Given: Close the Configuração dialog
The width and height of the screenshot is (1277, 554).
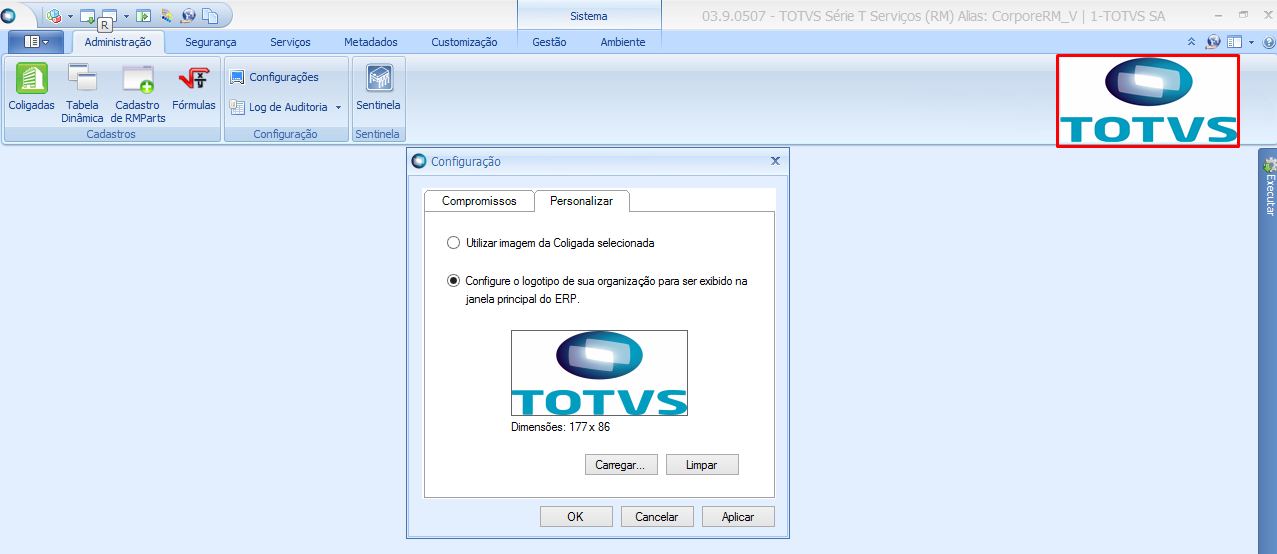Looking at the screenshot, I should coord(775,161).
